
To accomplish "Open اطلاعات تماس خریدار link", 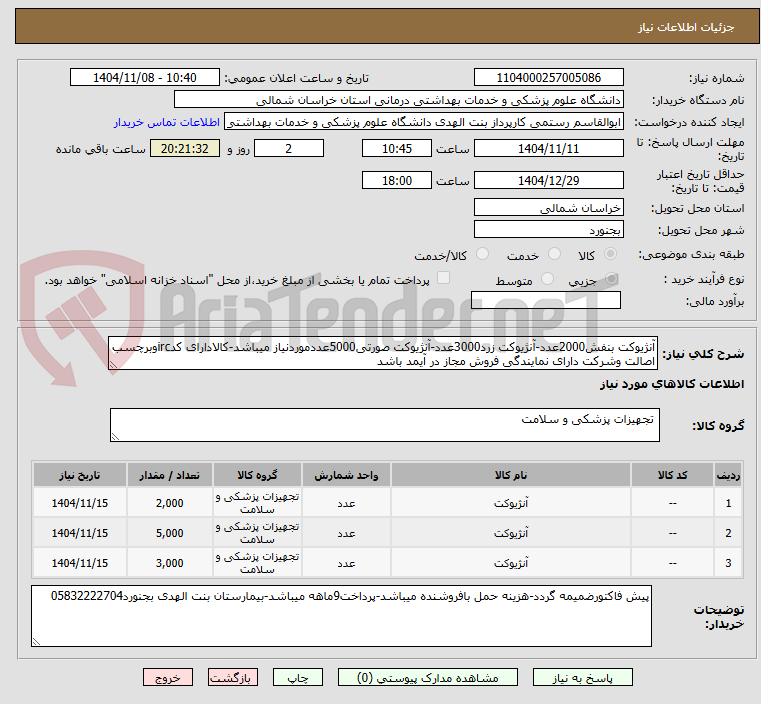I will pyautogui.click(x=167, y=122).
